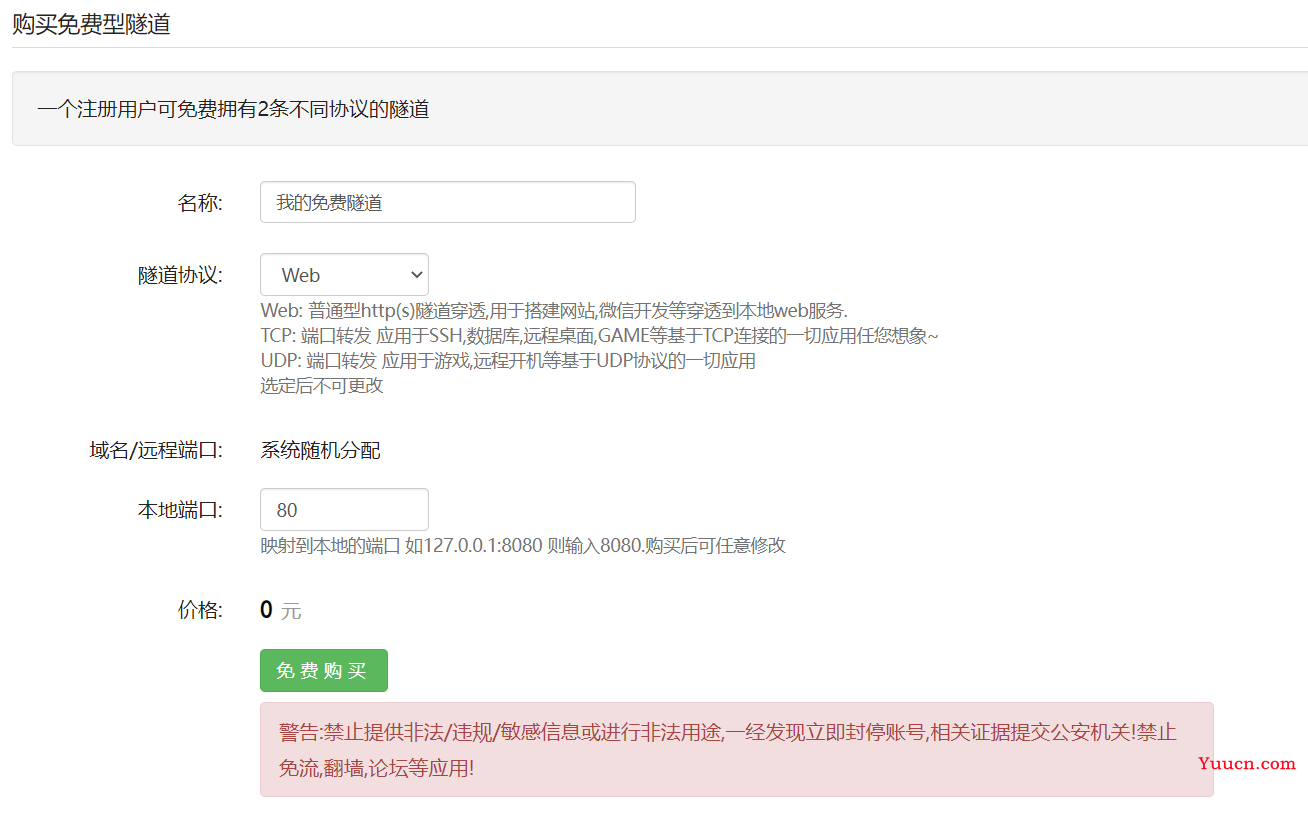Image resolution: width=1308 pixels, height=818 pixels.
Task: Select the 购买免费型隧道 page heading
Action: (x=91, y=24)
